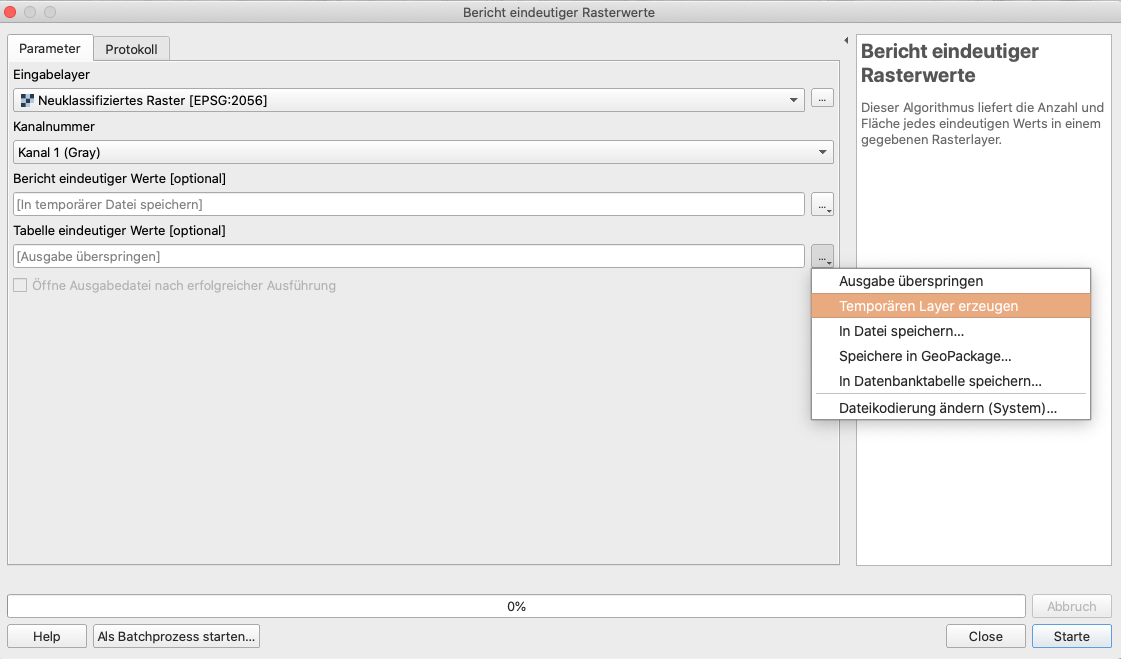
Task: Expand the Eingabelayer dropdown
Action: (x=794, y=100)
